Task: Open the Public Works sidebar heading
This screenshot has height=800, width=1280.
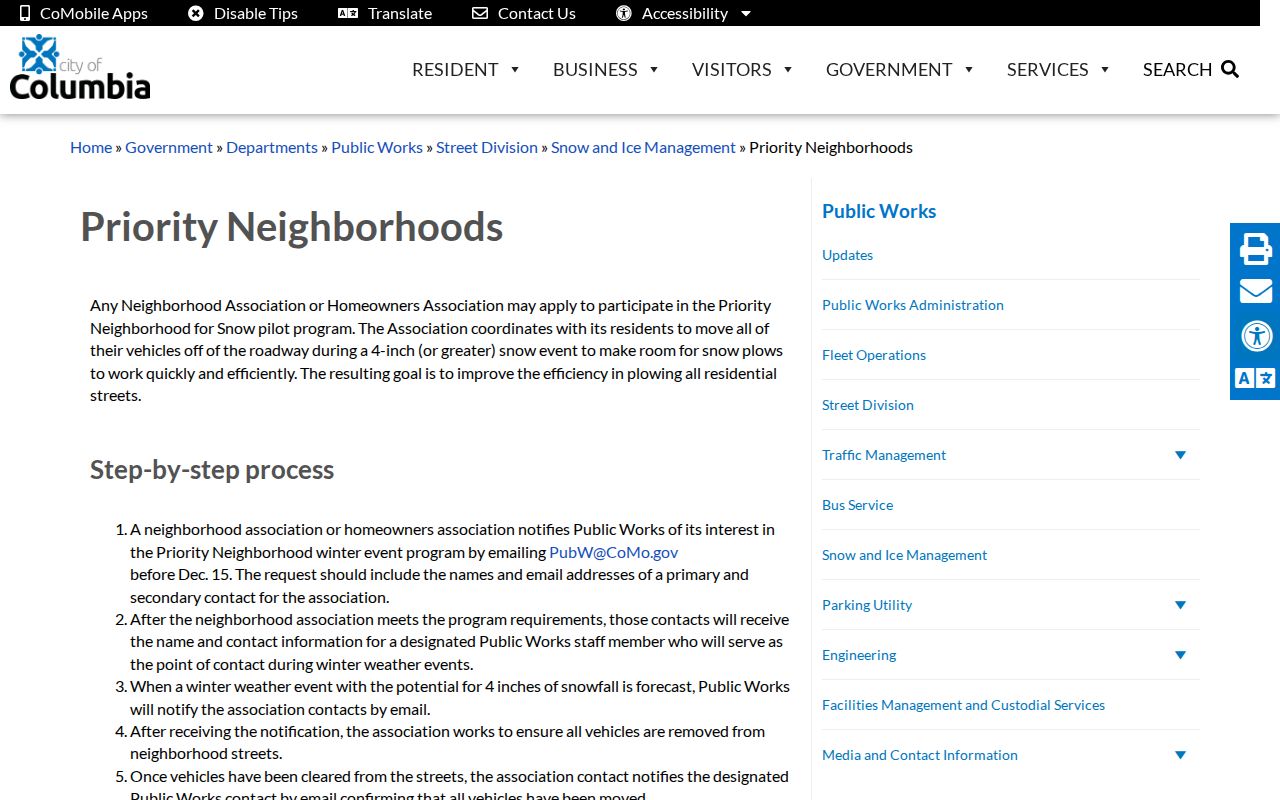Action: click(879, 211)
